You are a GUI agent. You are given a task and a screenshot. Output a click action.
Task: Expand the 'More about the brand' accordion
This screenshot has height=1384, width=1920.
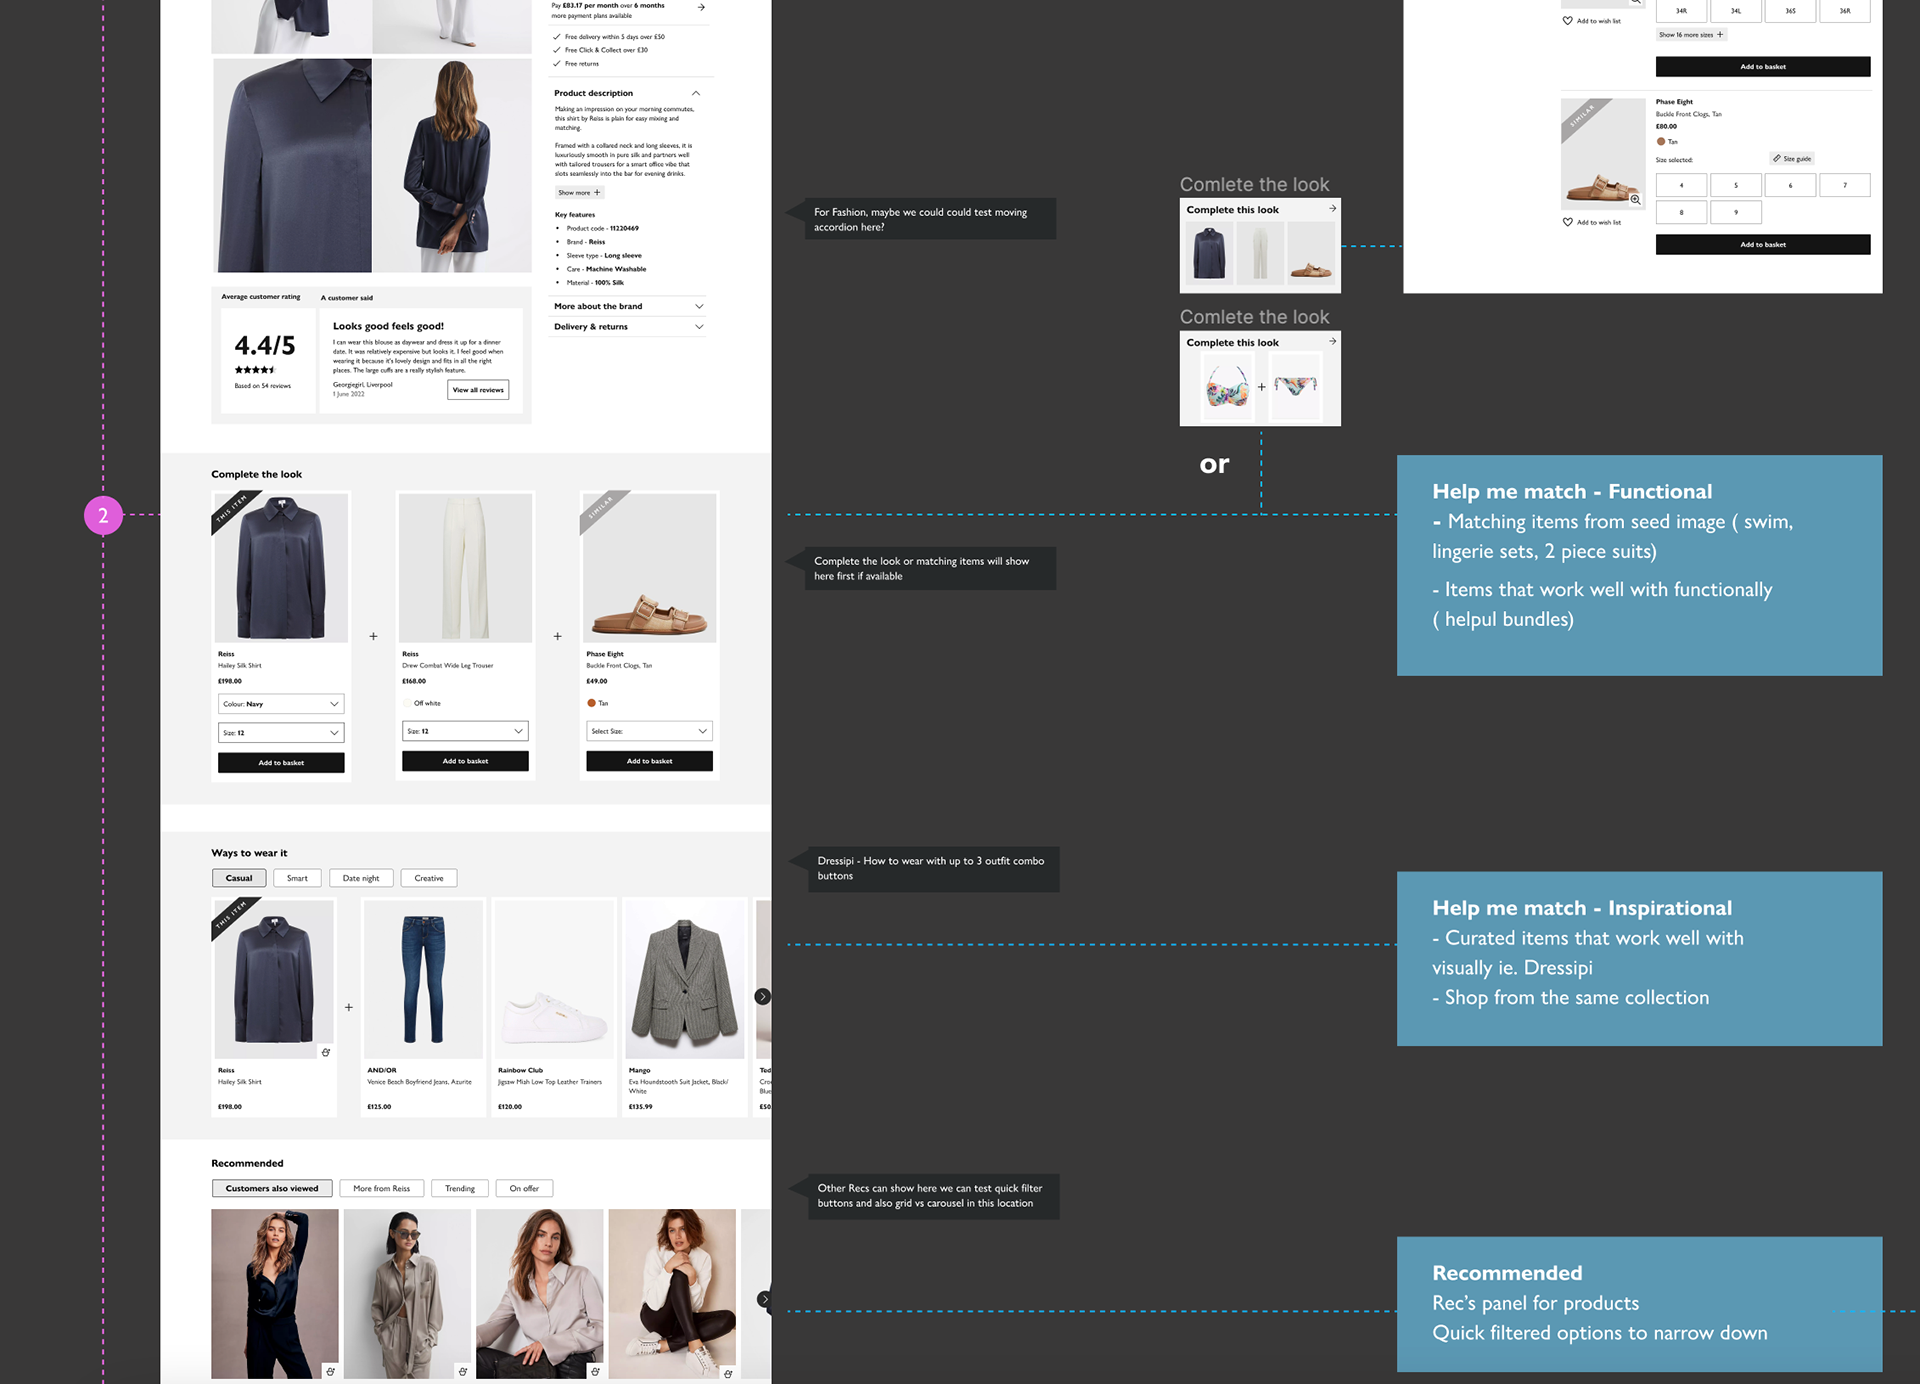629,306
